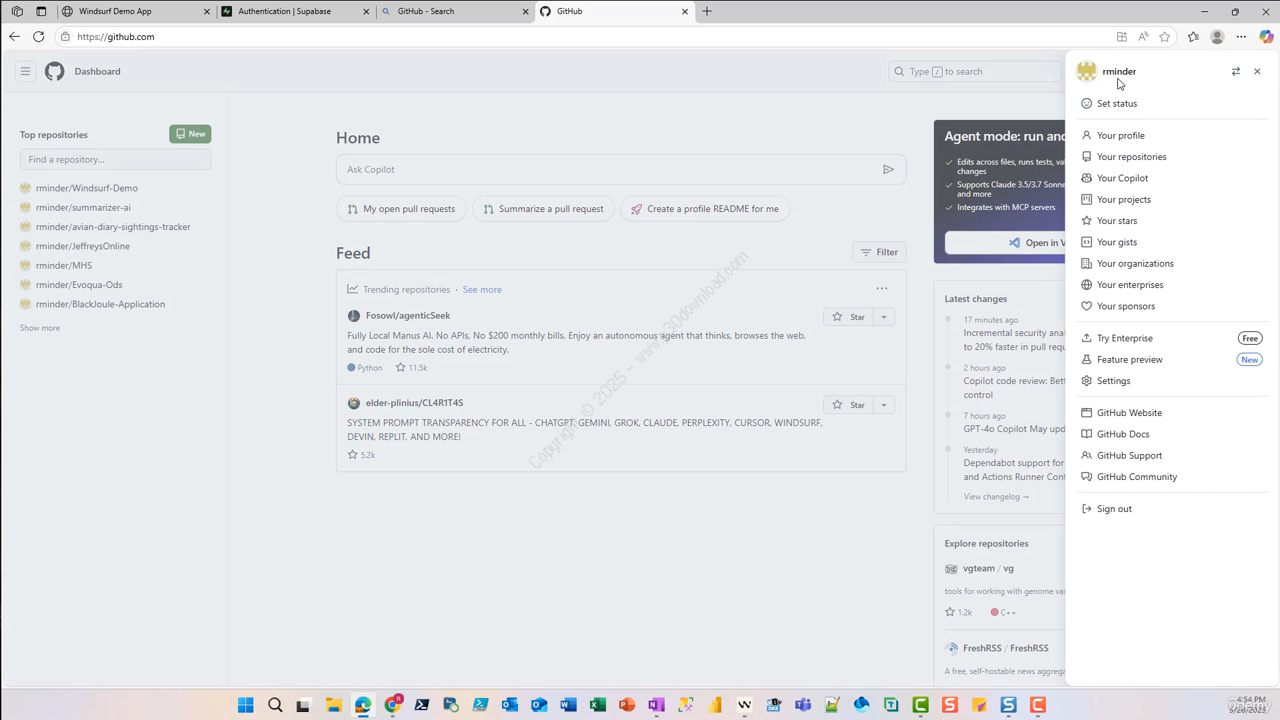This screenshot has height=720, width=1280.
Task: Focus the Find a repository field
Action: click(115, 159)
